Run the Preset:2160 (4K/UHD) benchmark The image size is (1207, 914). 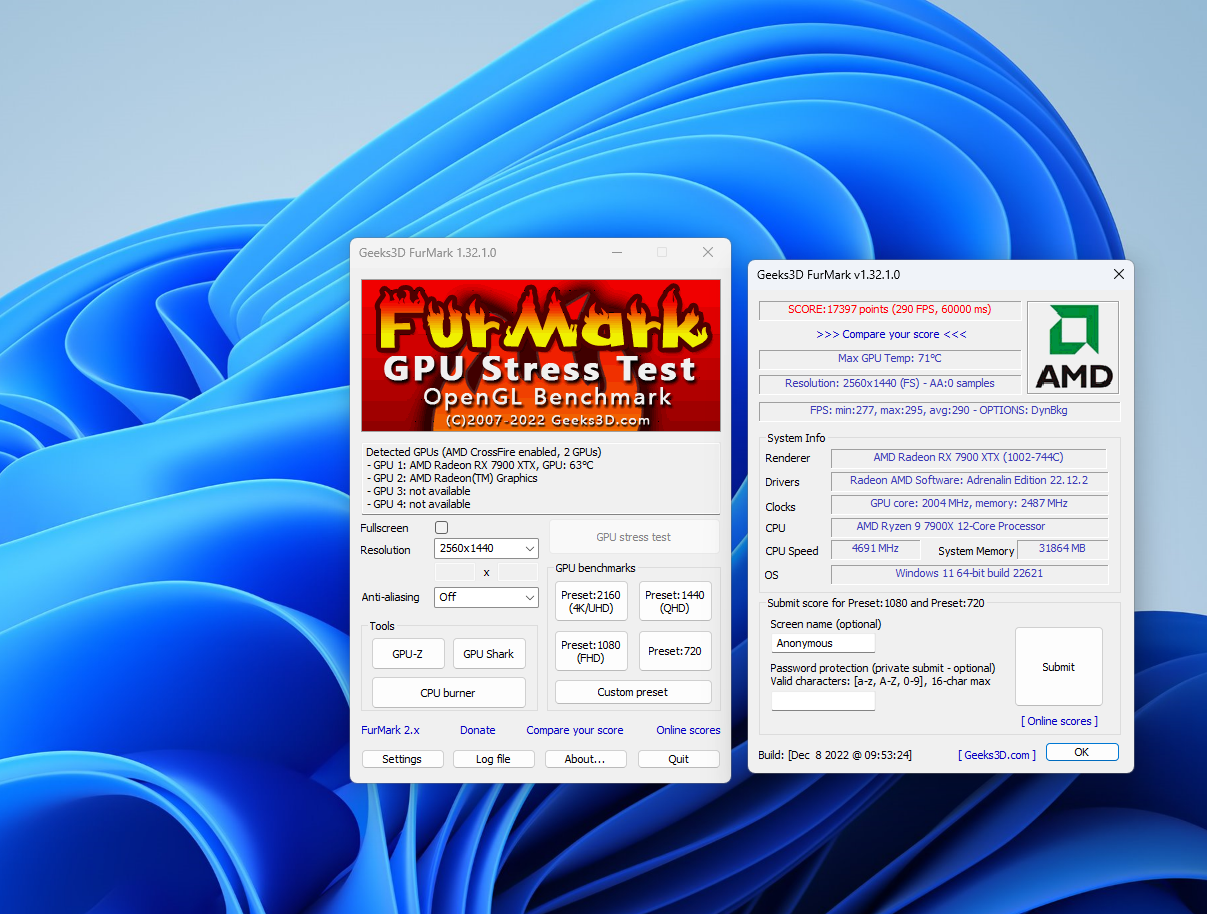click(x=591, y=600)
